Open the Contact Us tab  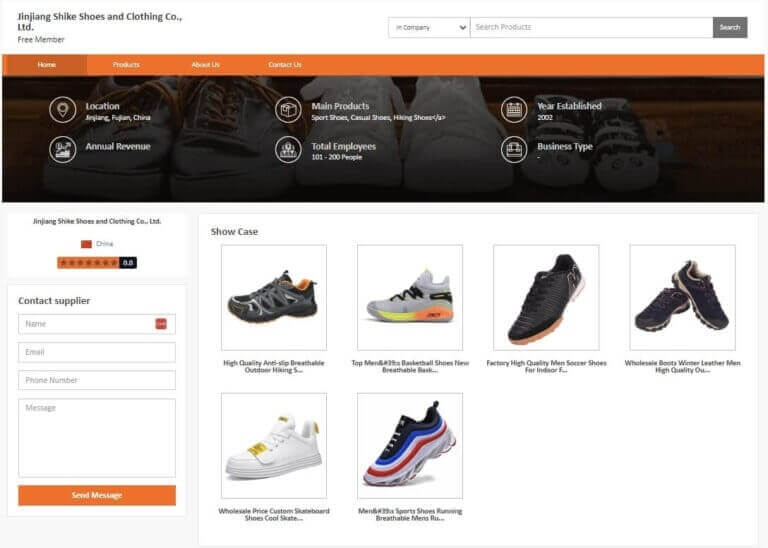(x=285, y=65)
